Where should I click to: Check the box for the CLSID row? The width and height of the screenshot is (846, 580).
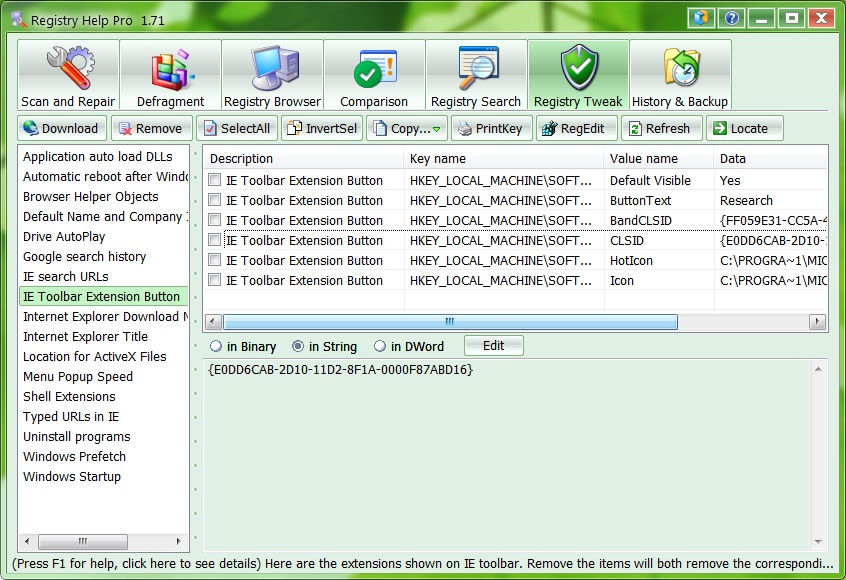click(215, 240)
